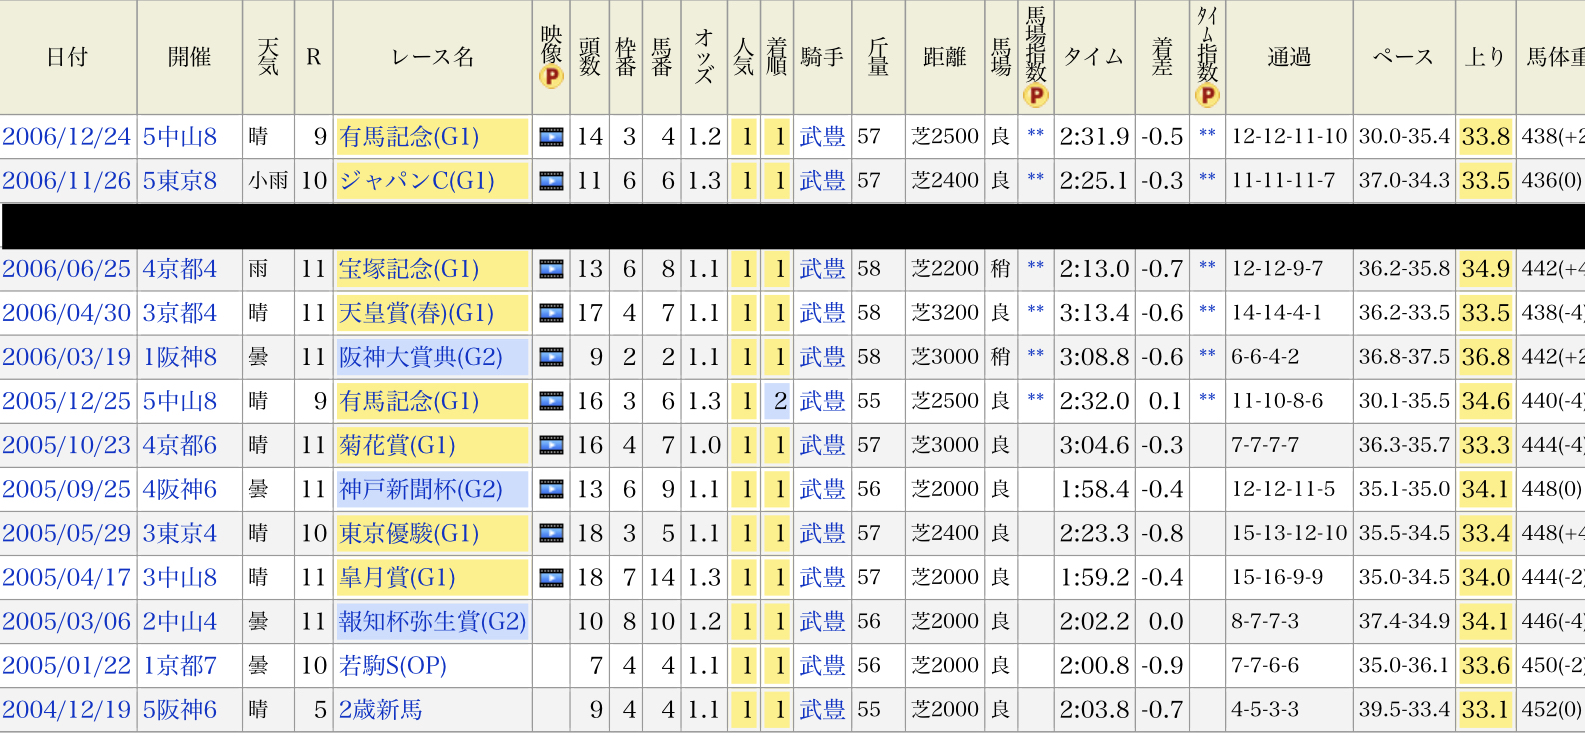Open 2歳新馬 race result
This screenshot has width=1585, height=741.
[380, 709]
